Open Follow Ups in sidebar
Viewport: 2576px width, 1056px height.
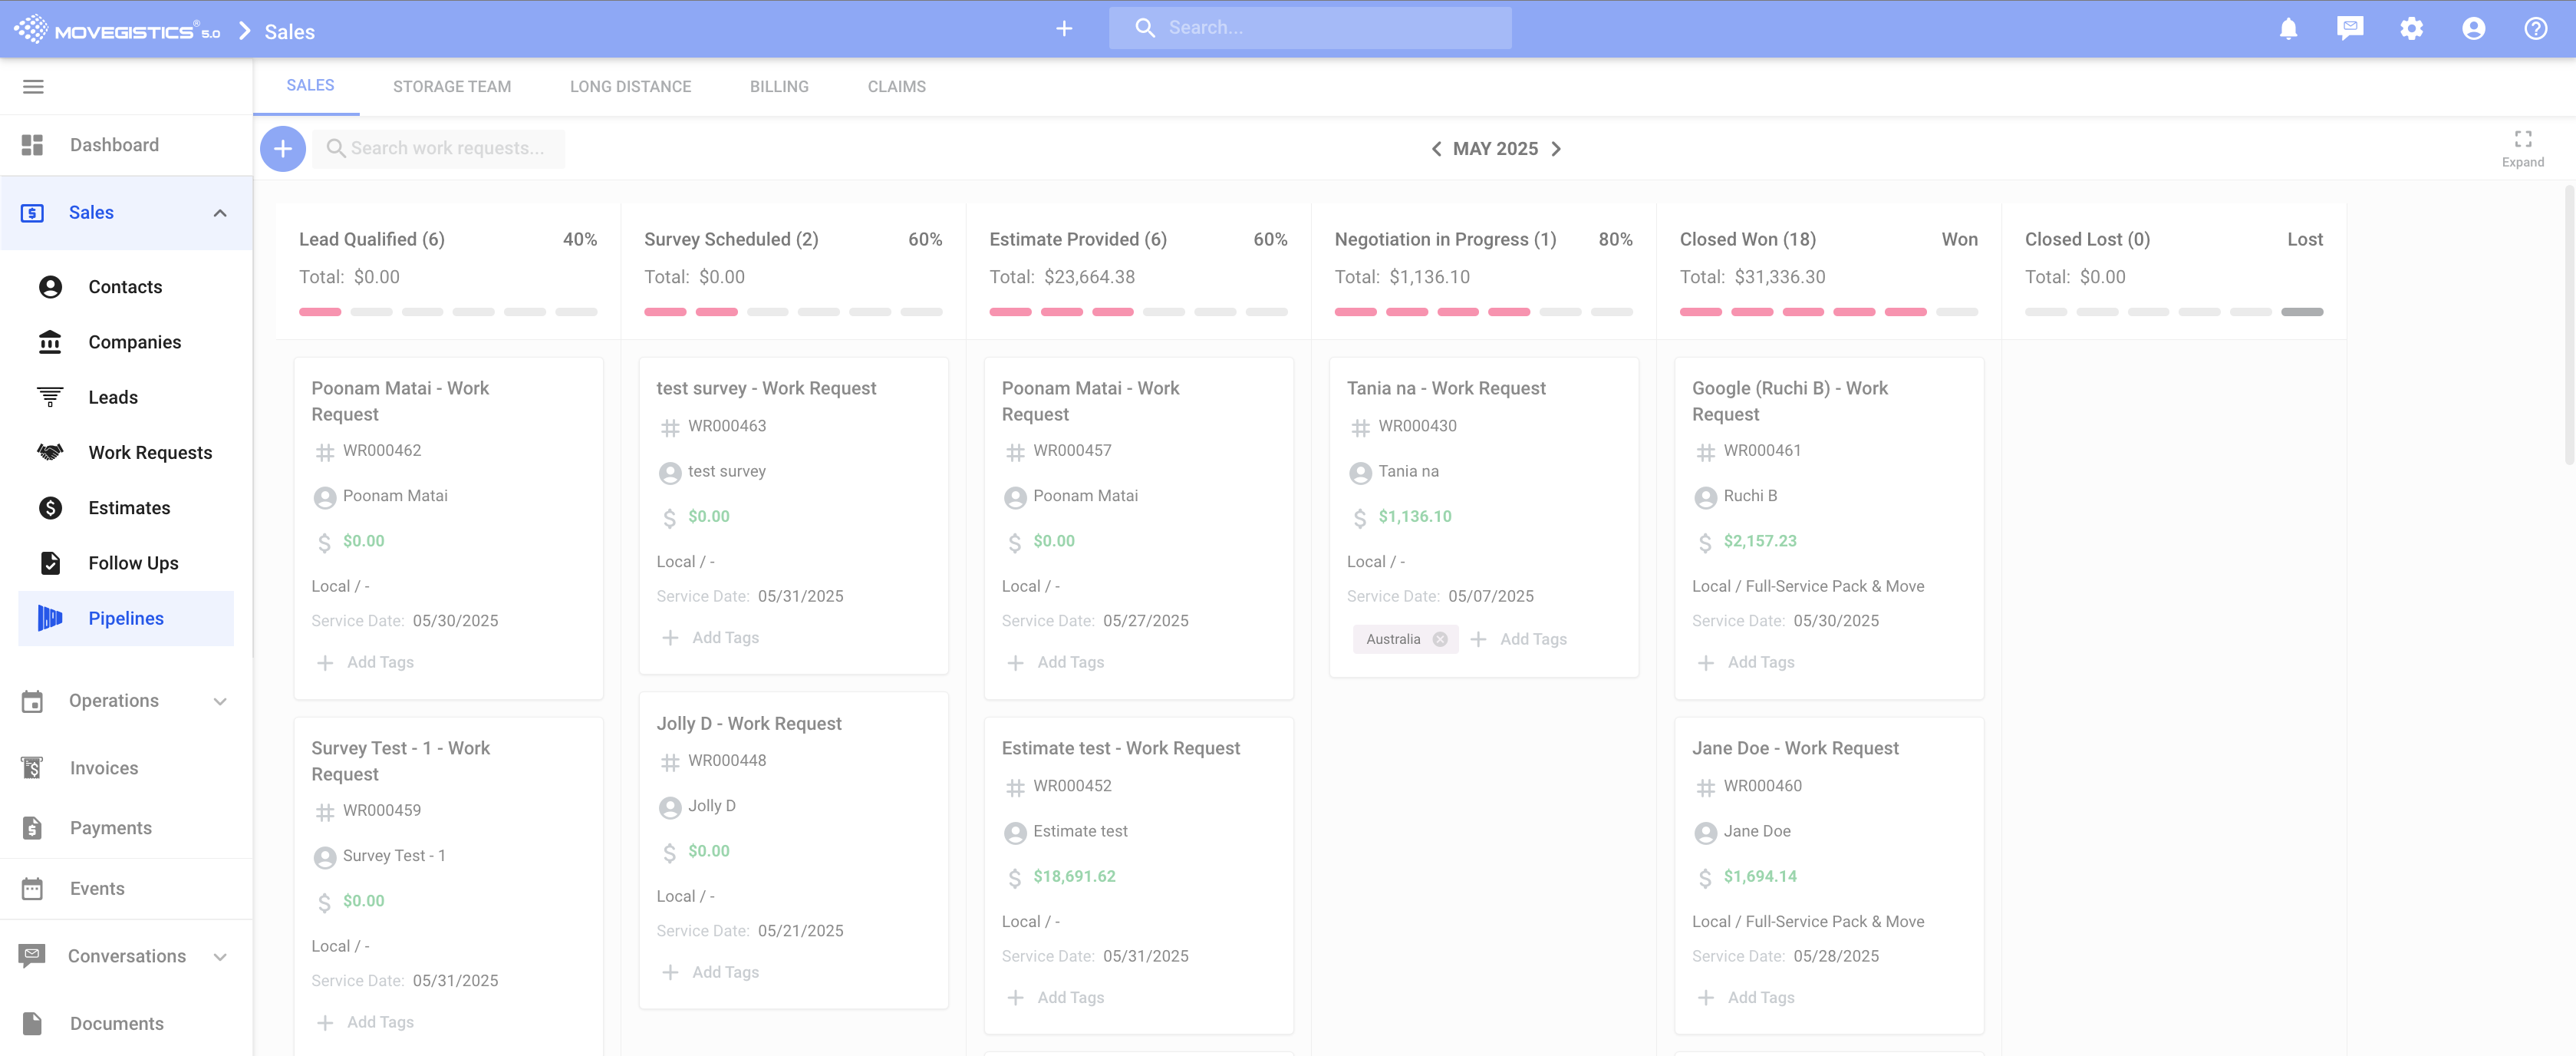click(133, 563)
